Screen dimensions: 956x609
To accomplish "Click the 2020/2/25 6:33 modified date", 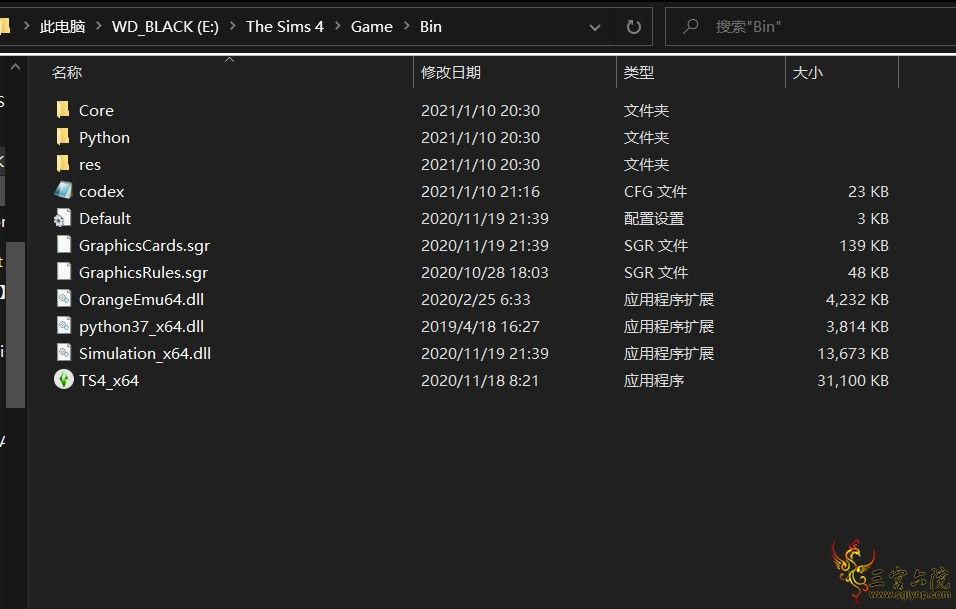I will tap(476, 299).
